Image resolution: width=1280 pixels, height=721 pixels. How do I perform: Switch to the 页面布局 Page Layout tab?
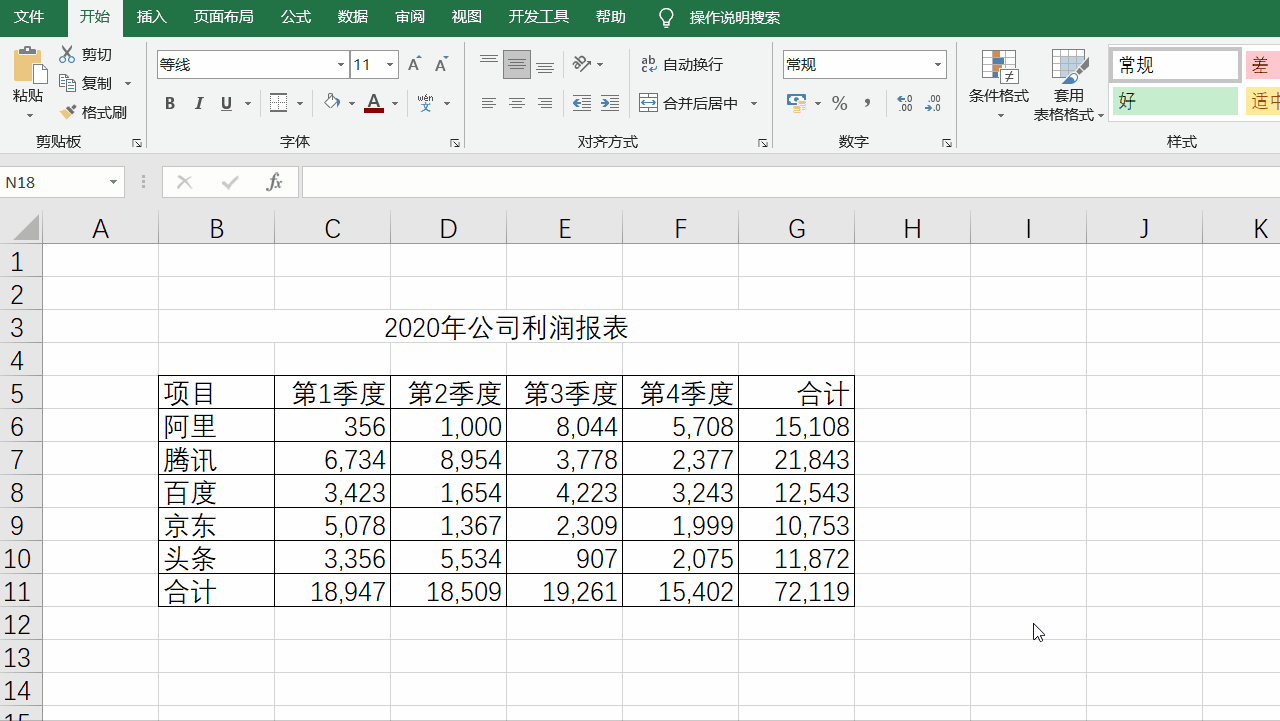[x=224, y=17]
